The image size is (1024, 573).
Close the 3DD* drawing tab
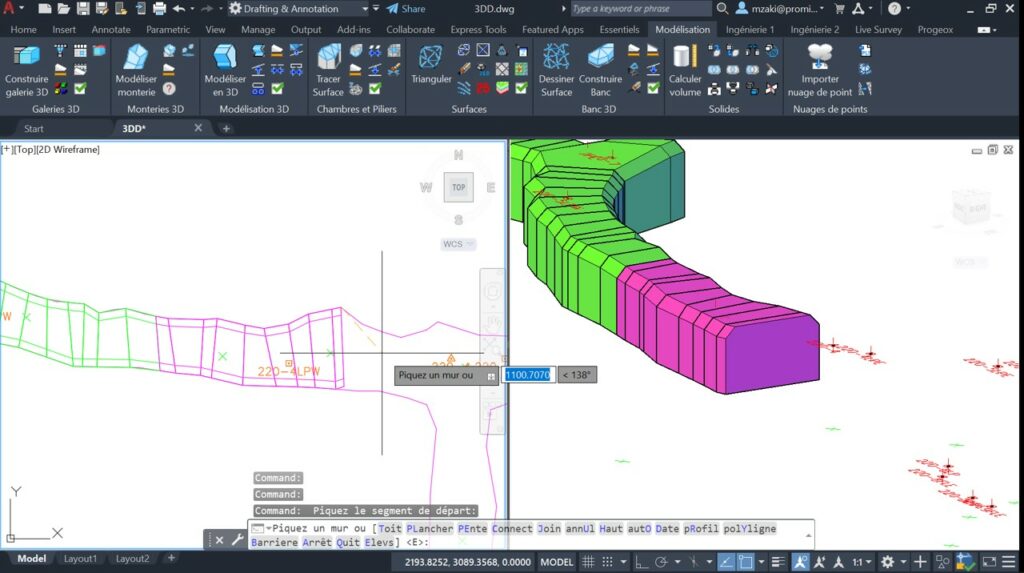[x=198, y=128]
